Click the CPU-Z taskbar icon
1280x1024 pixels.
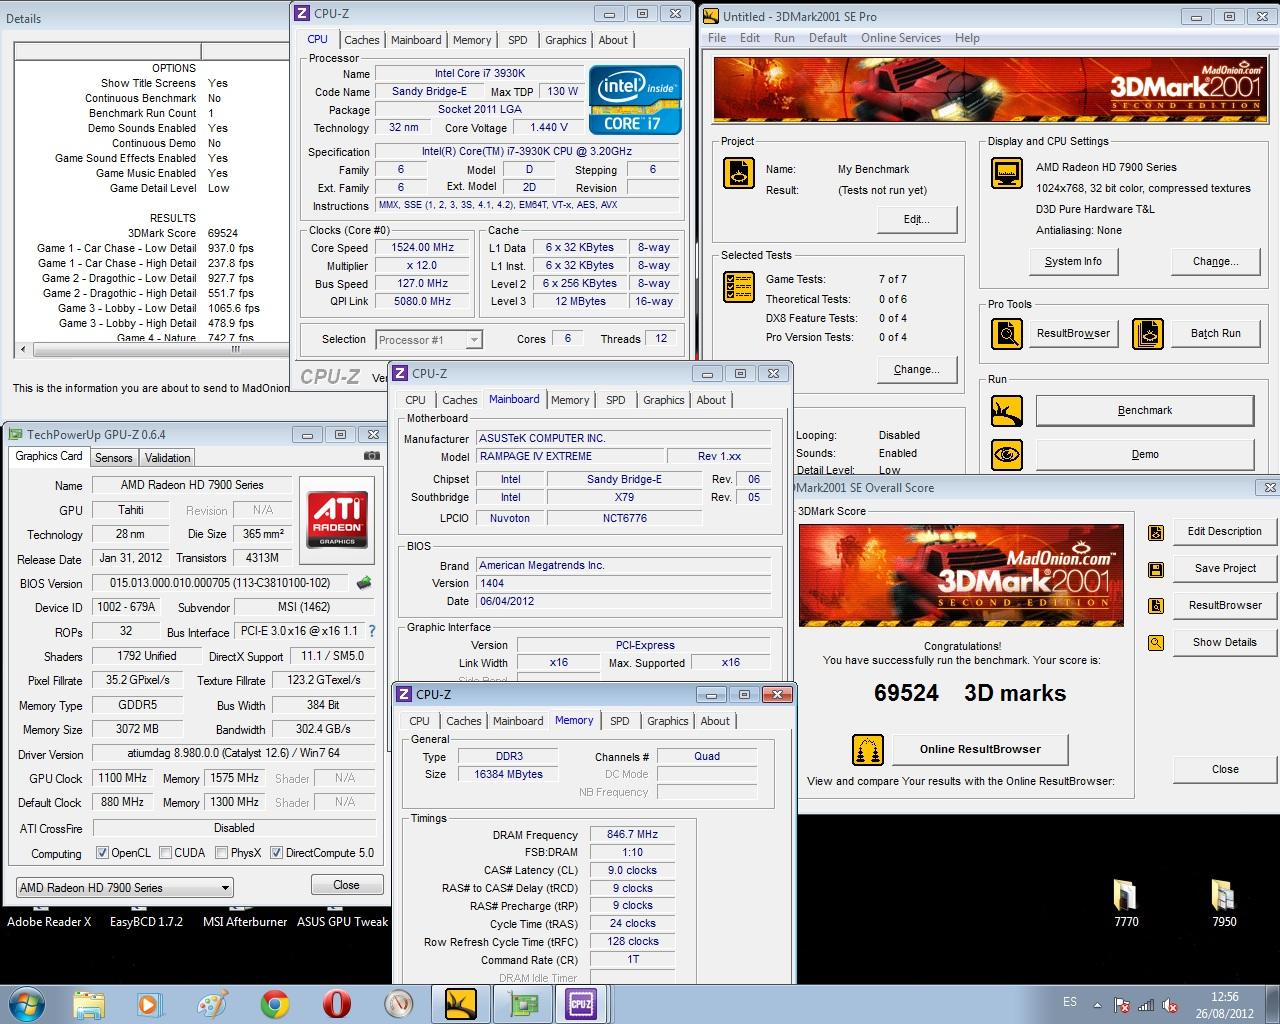pyautogui.click(x=581, y=1003)
